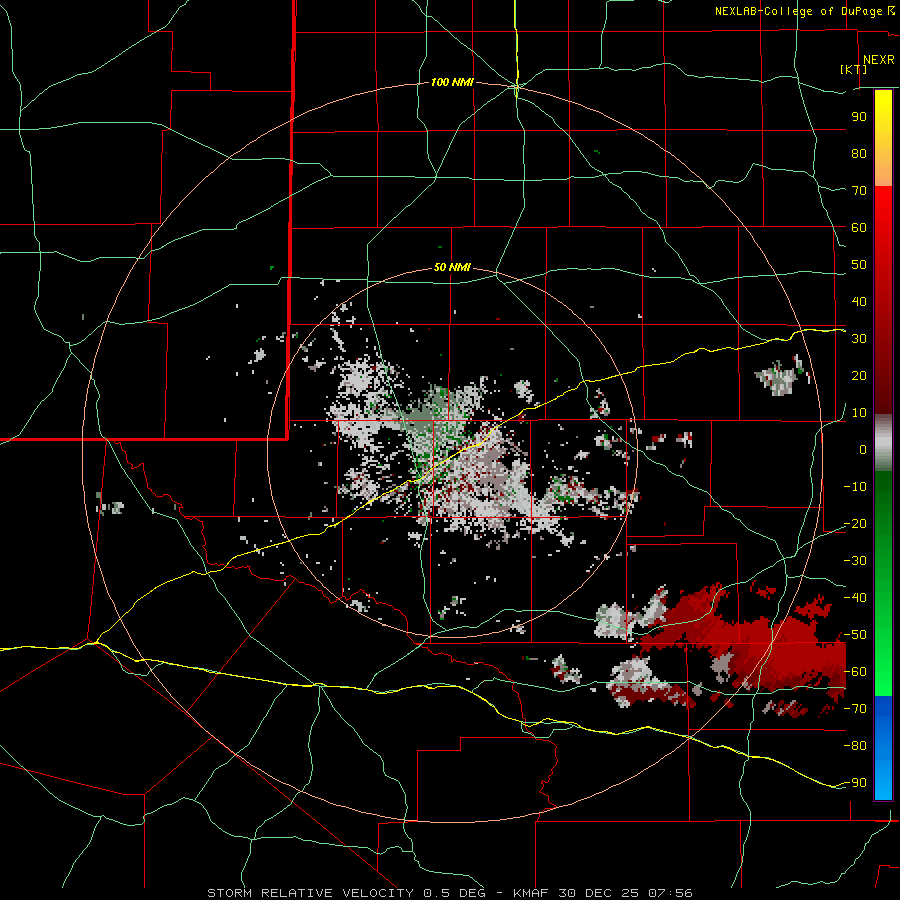This screenshot has height=900, width=900.
Task: Select the velocity scale label "-30"
Action: (x=855, y=561)
